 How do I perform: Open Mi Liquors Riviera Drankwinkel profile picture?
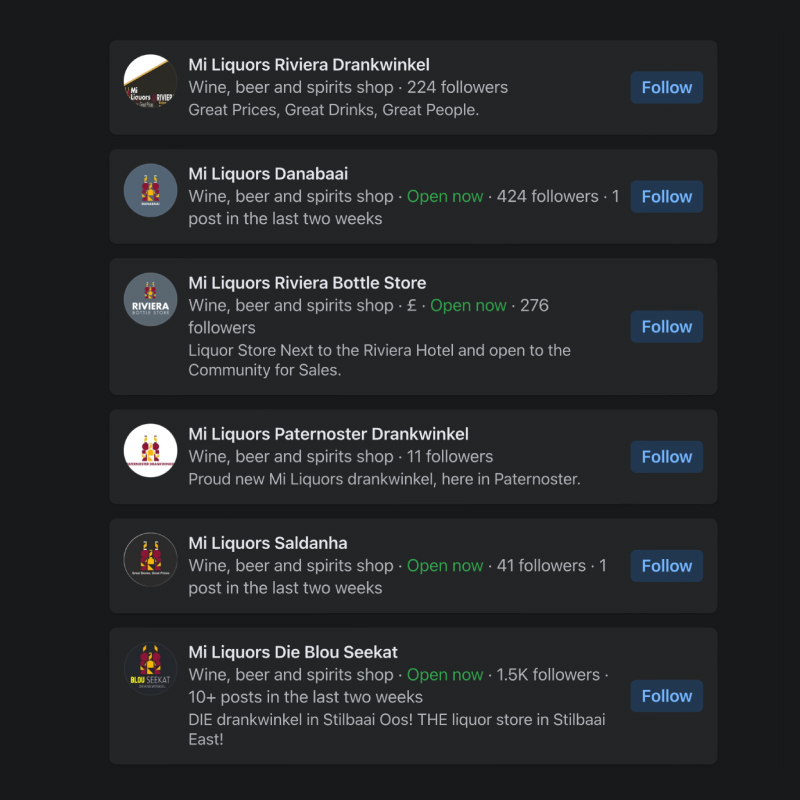(x=150, y=82)
